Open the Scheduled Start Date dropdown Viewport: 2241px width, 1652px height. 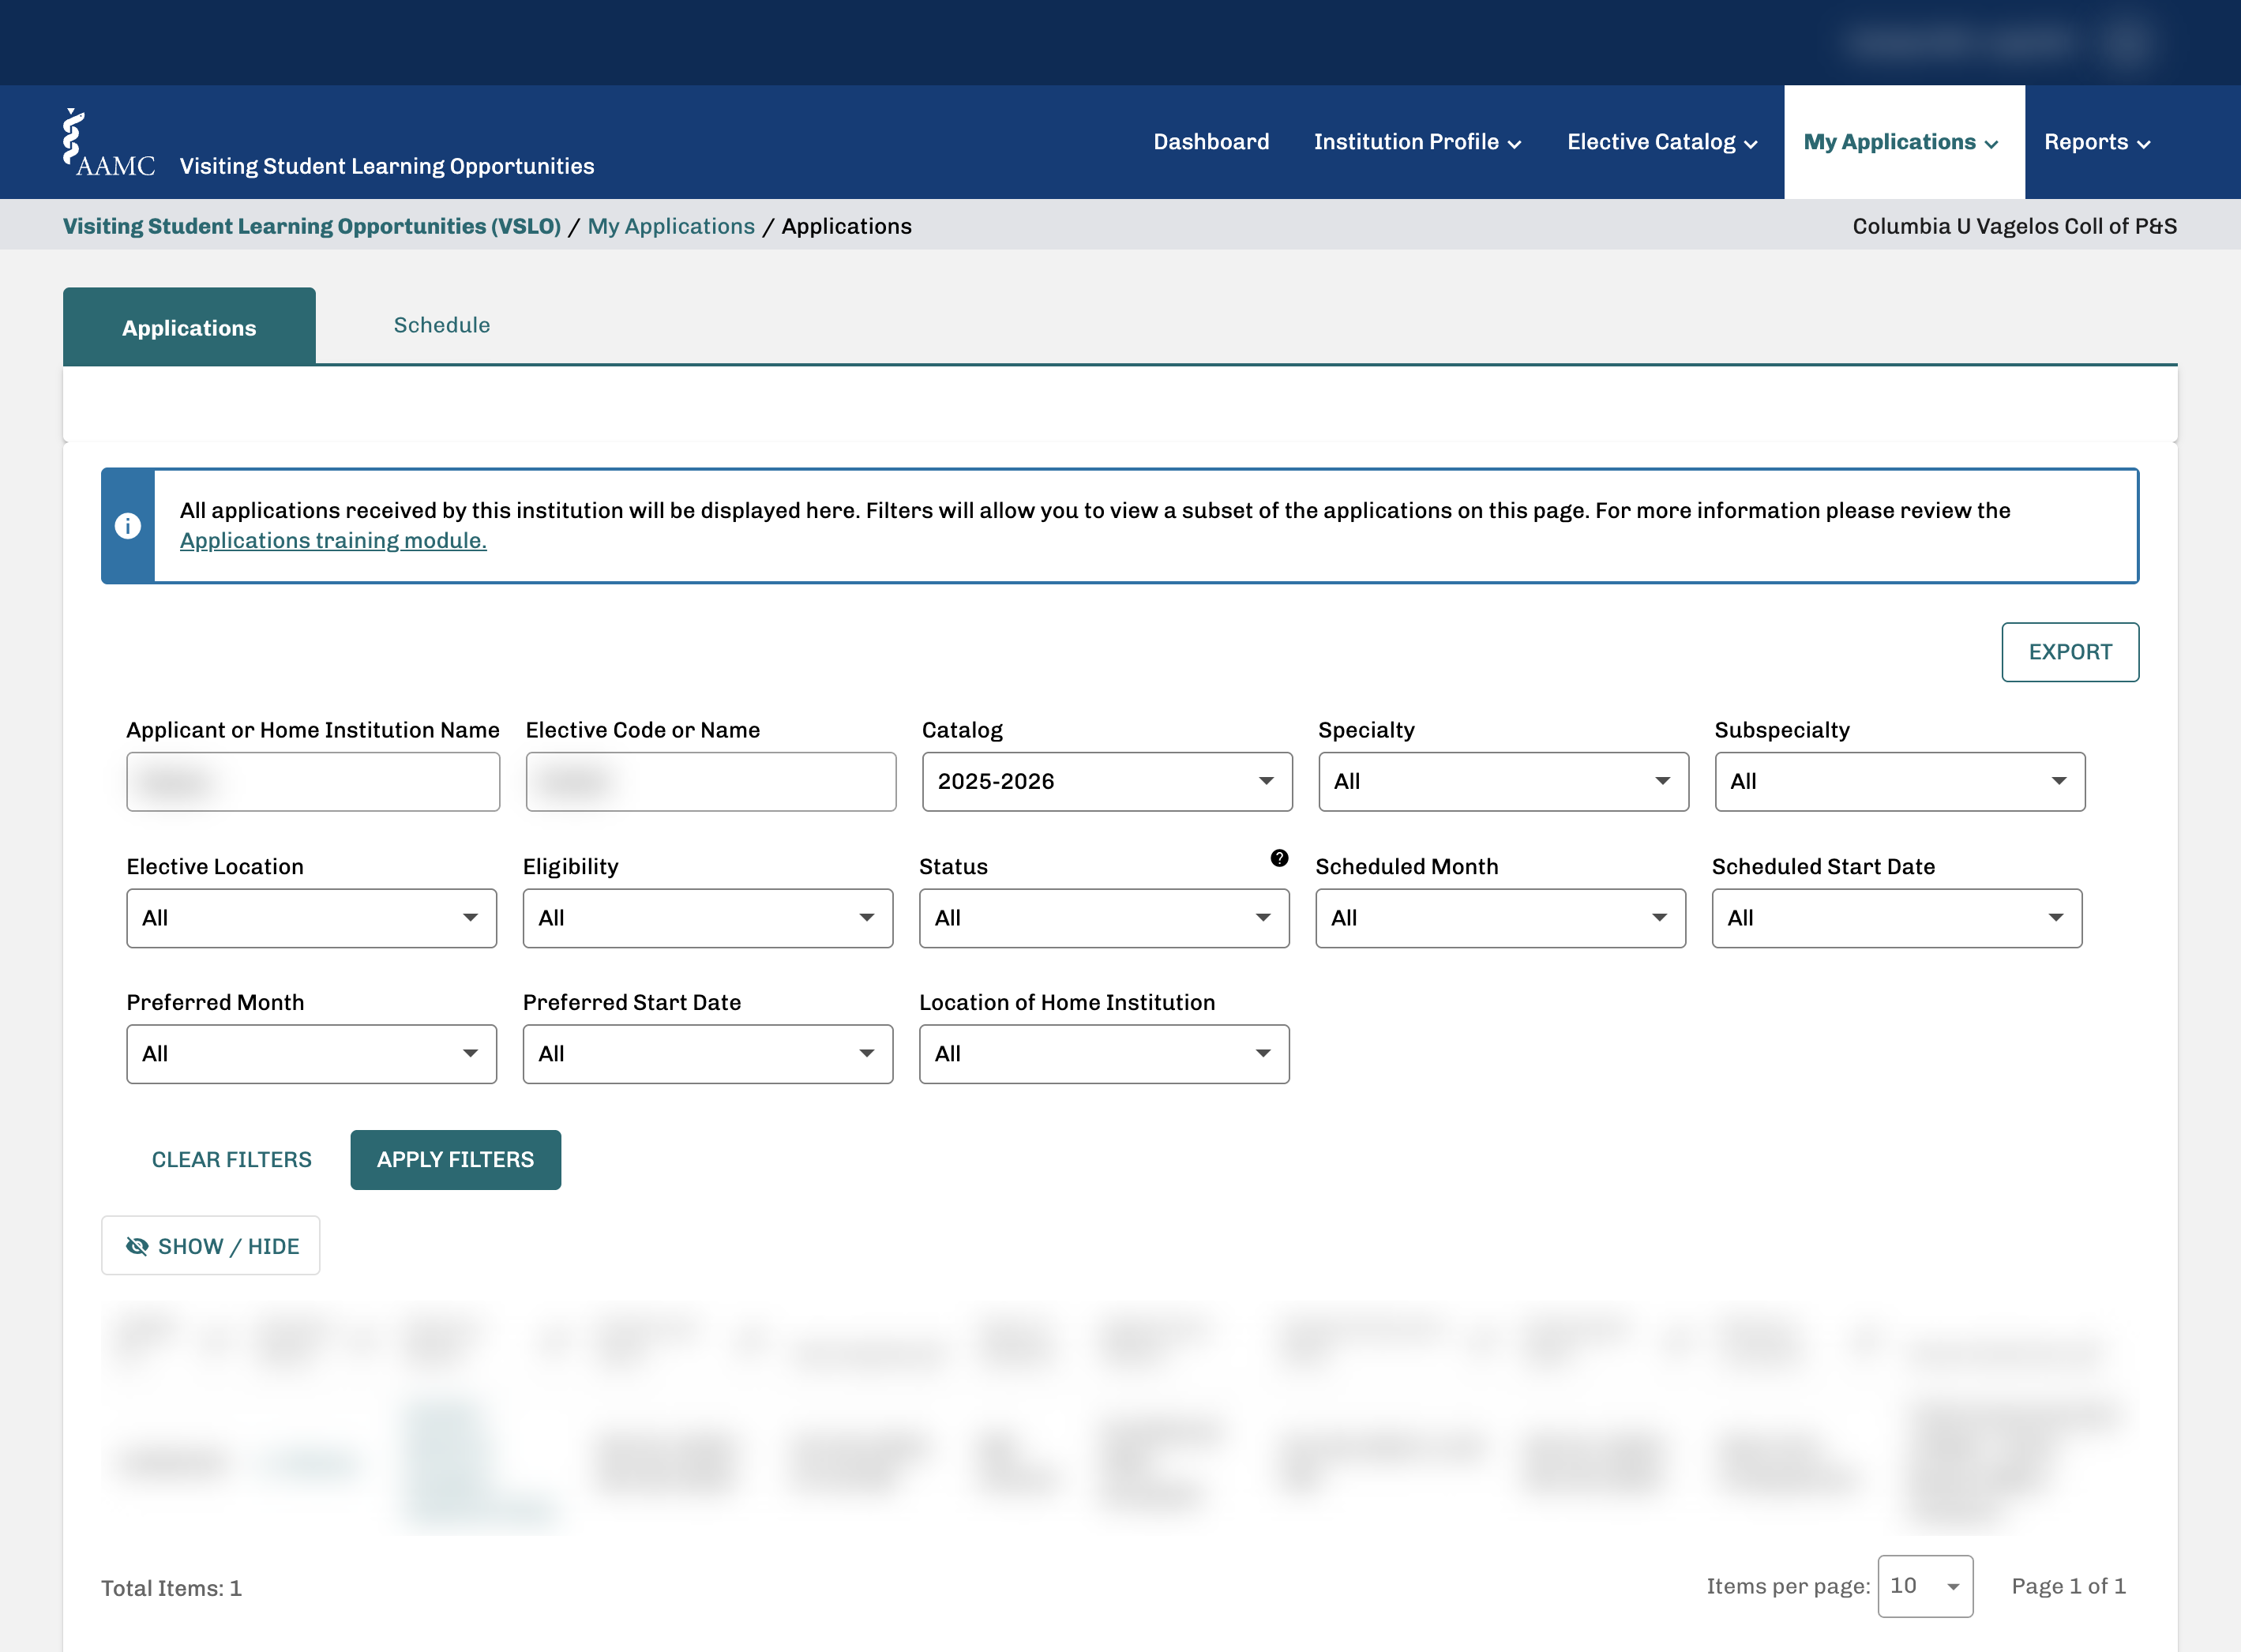tap(1897, 918)
